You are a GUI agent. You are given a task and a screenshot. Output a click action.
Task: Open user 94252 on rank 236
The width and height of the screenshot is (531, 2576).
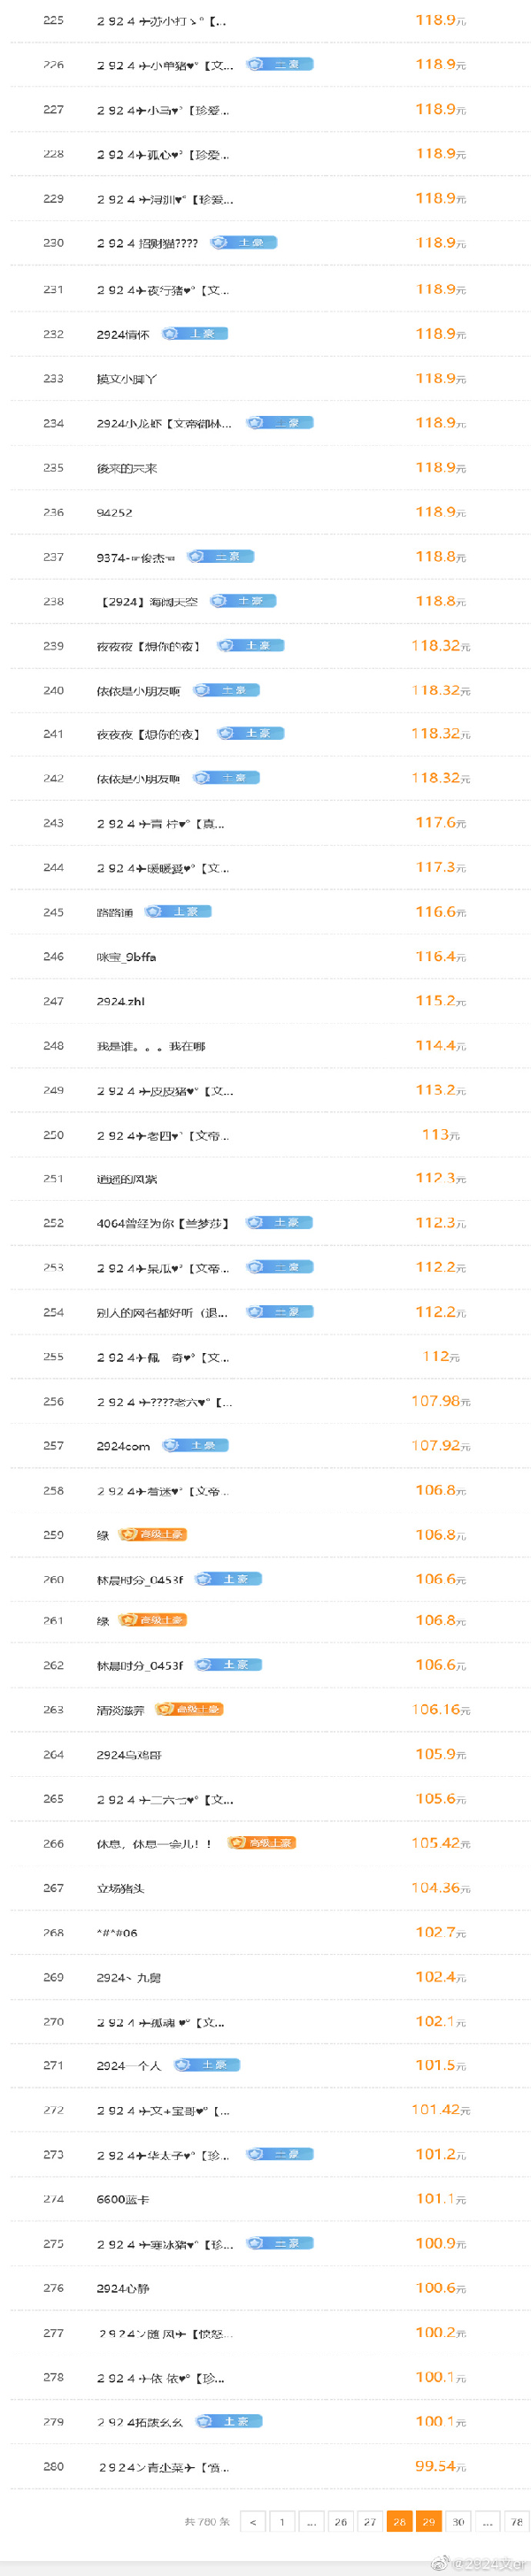(x=114, y=512)
